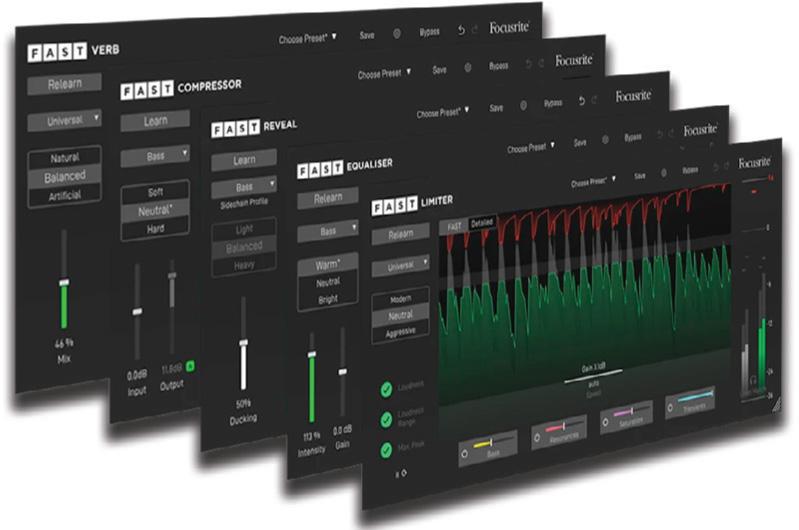Screen dimensions: 799x530
Task: Open the settings gear in FAST Equaliser window
Action: pyautogui.click(x=605, y=140)
